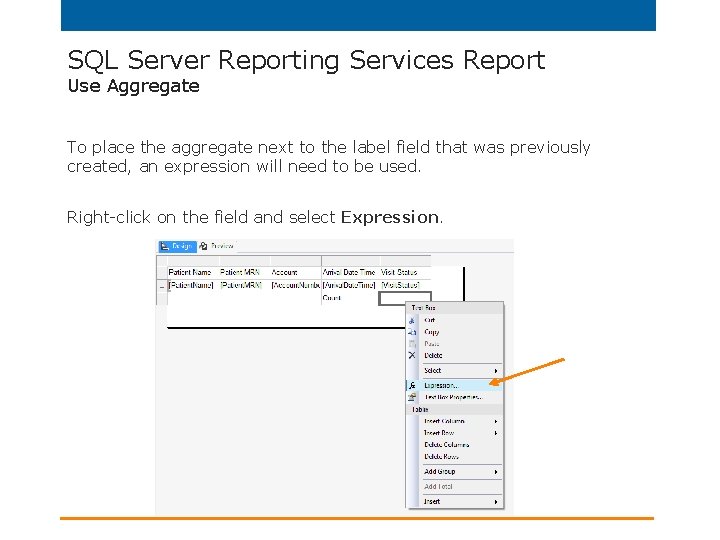Expand the Insert Row submenu arrow
The width and height of the screenshot is (720, 540).
click(496, 433)
